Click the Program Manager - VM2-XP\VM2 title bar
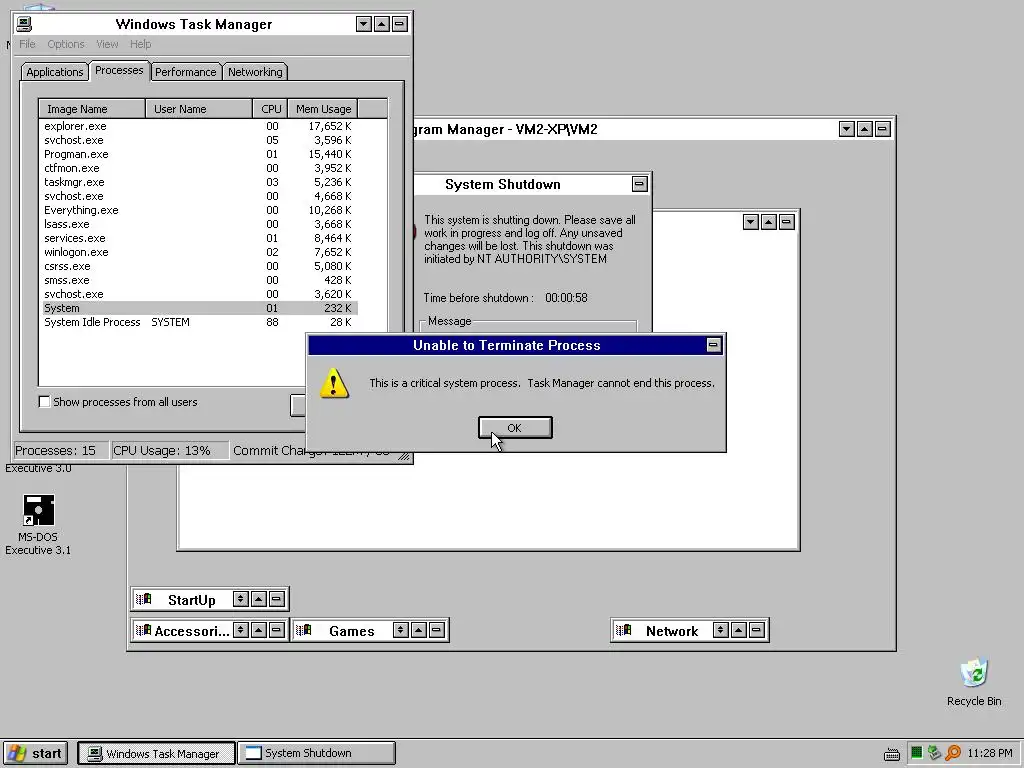This screenshot has width=1024, height=768. 625,129
